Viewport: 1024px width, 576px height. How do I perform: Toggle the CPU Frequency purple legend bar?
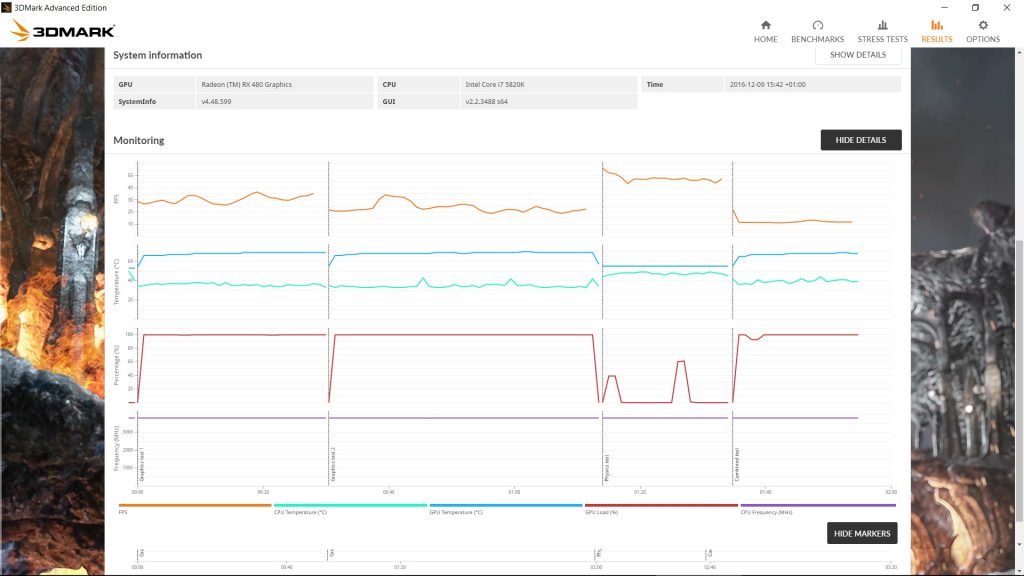pyautogui.click(x=818, y=505)
